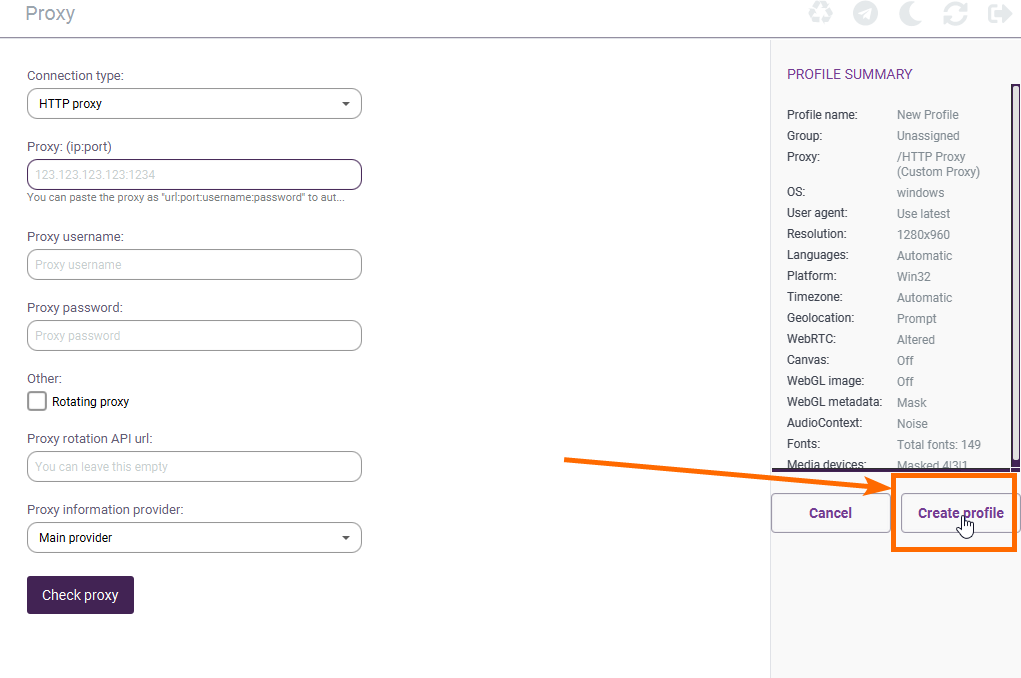Screen dimensions: 1021x678
Task: Open the Connection type dropdown
Action: tap(194, 104)
